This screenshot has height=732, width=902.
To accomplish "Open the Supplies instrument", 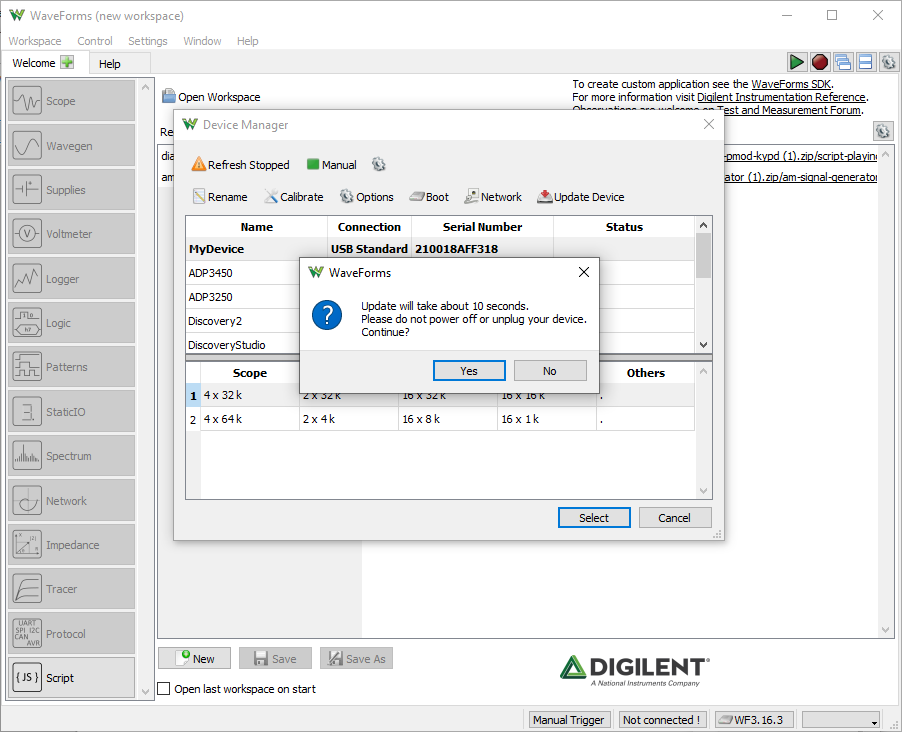I will click(x=71, y=190).
